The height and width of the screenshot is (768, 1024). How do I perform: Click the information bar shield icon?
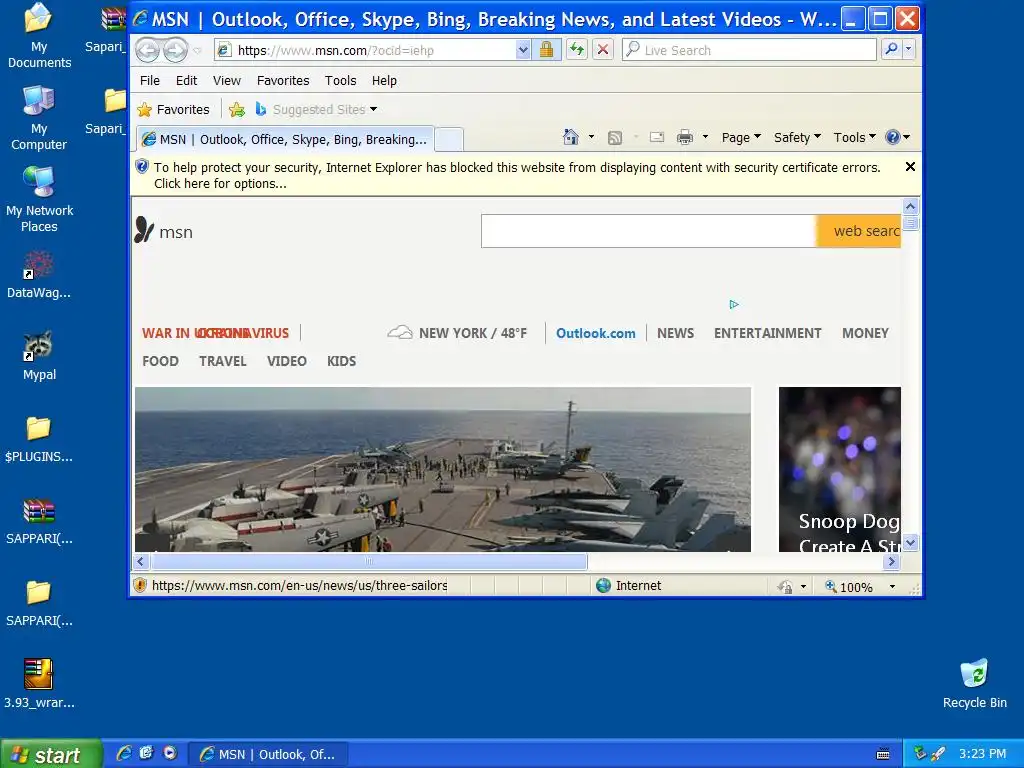point(142,167)
